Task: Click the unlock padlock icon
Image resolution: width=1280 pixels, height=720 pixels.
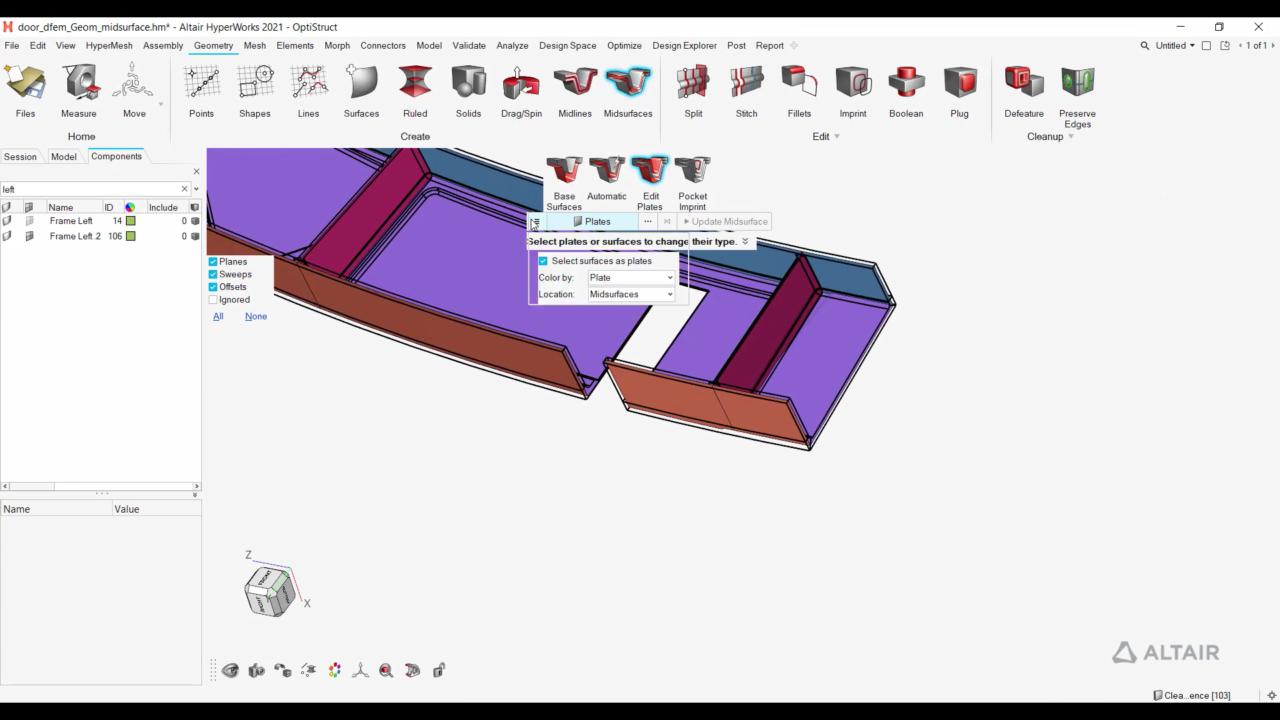Action: click(x=439, y=670)
